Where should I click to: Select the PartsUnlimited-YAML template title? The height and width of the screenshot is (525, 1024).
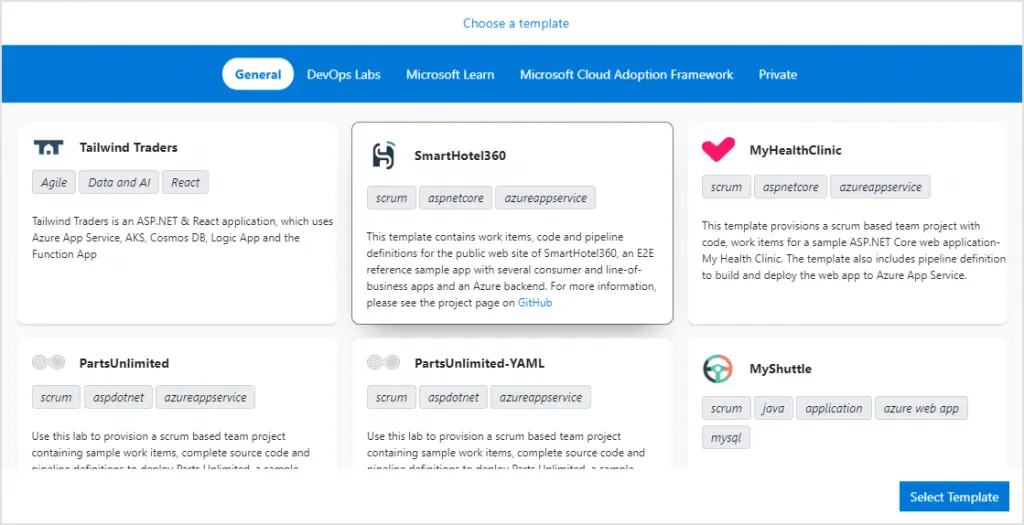pyautogui.click(x=479, y=363)
